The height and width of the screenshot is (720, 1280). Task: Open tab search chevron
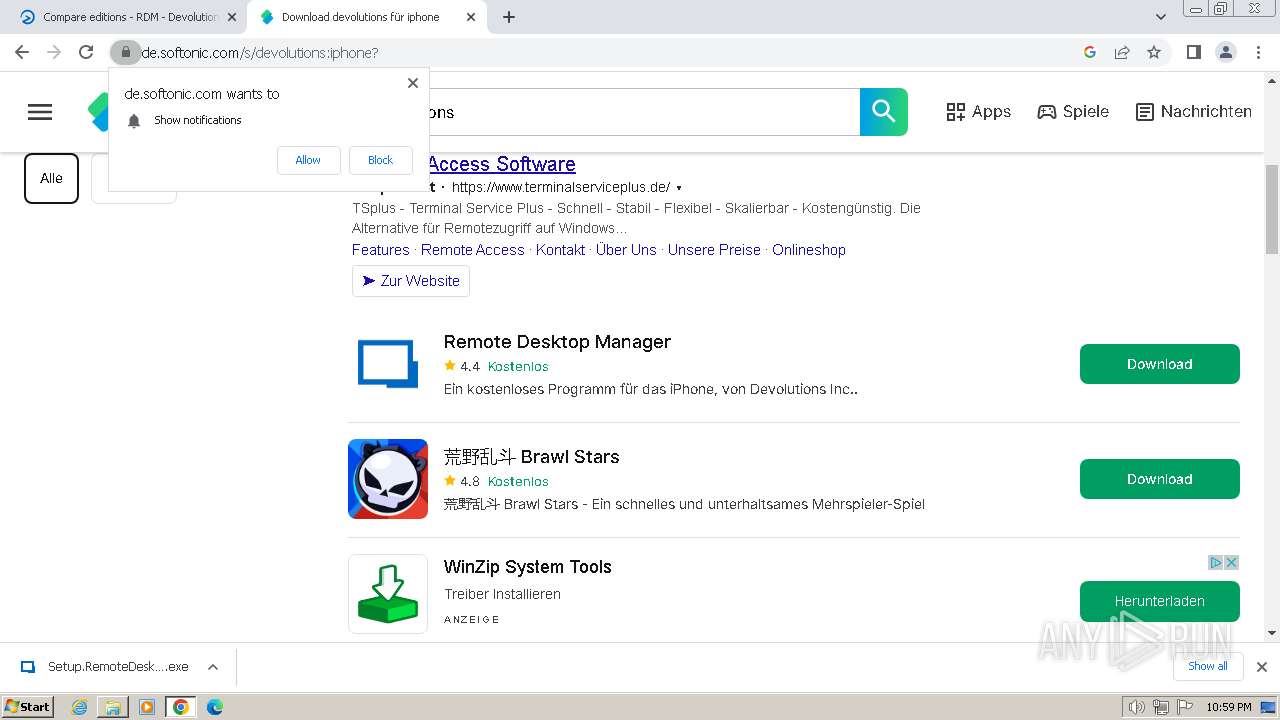pyautogui.click(x=1161, y=17)
